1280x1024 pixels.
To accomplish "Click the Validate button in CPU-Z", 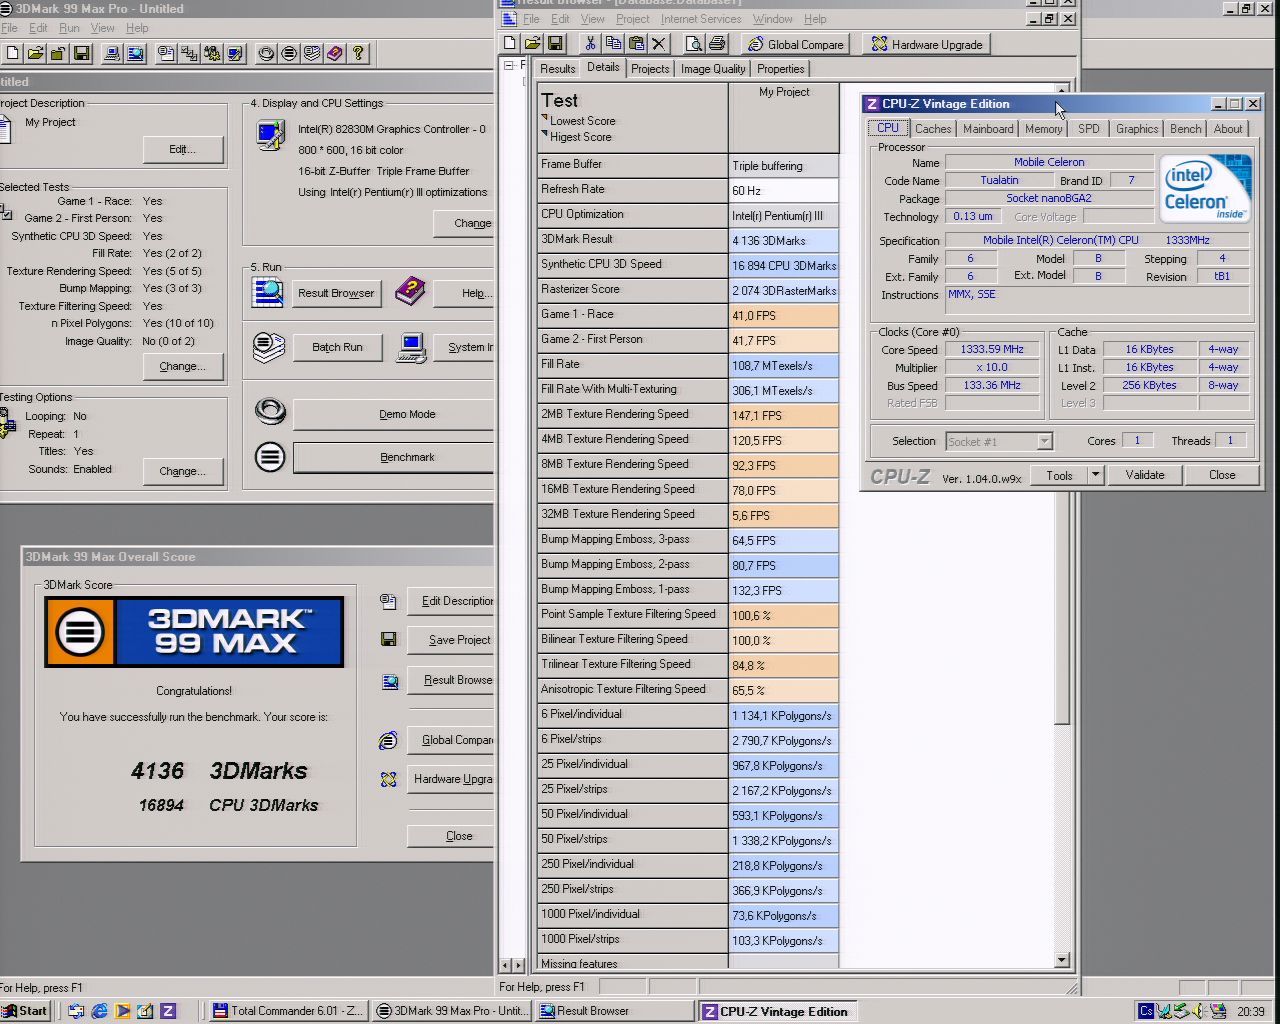I will [1144, 475].
